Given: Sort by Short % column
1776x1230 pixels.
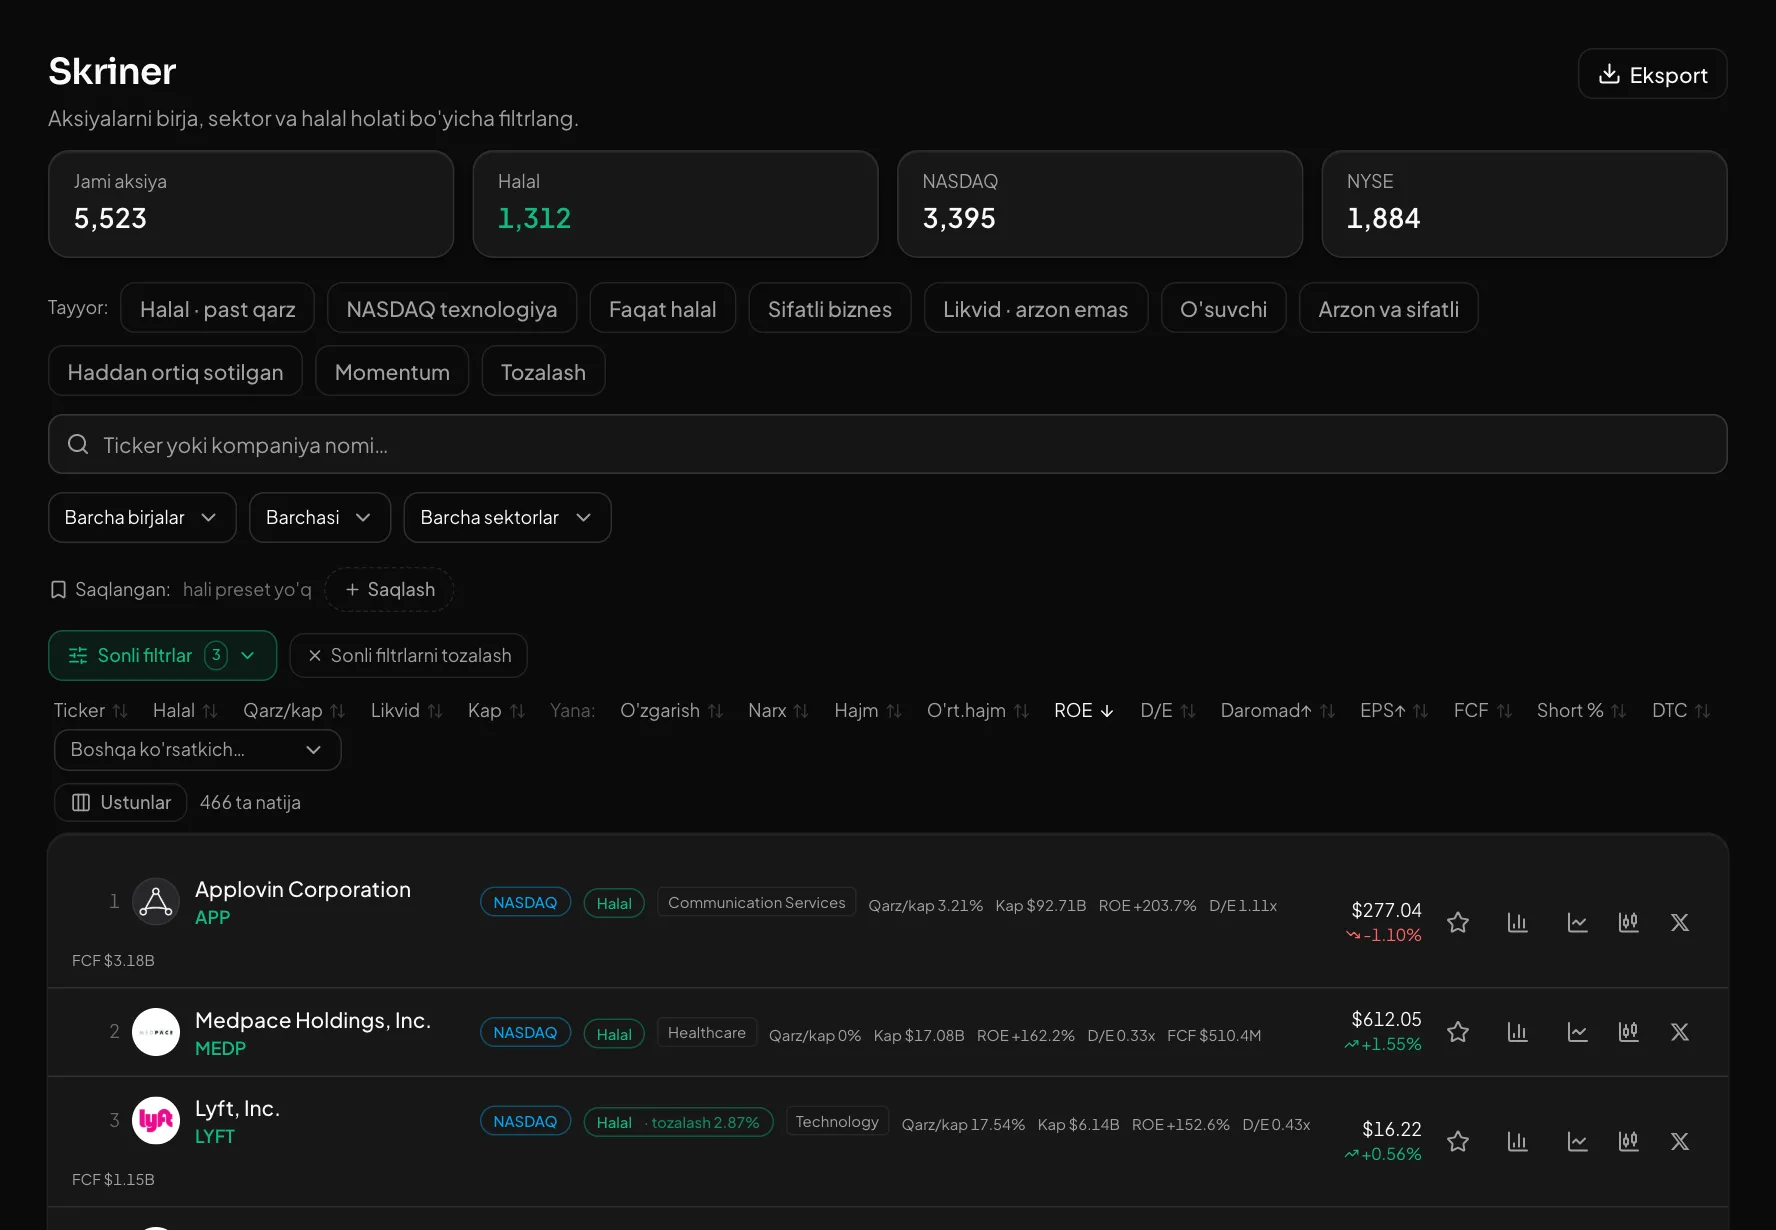Looking at the screenshot, I should pos(1581,710).
